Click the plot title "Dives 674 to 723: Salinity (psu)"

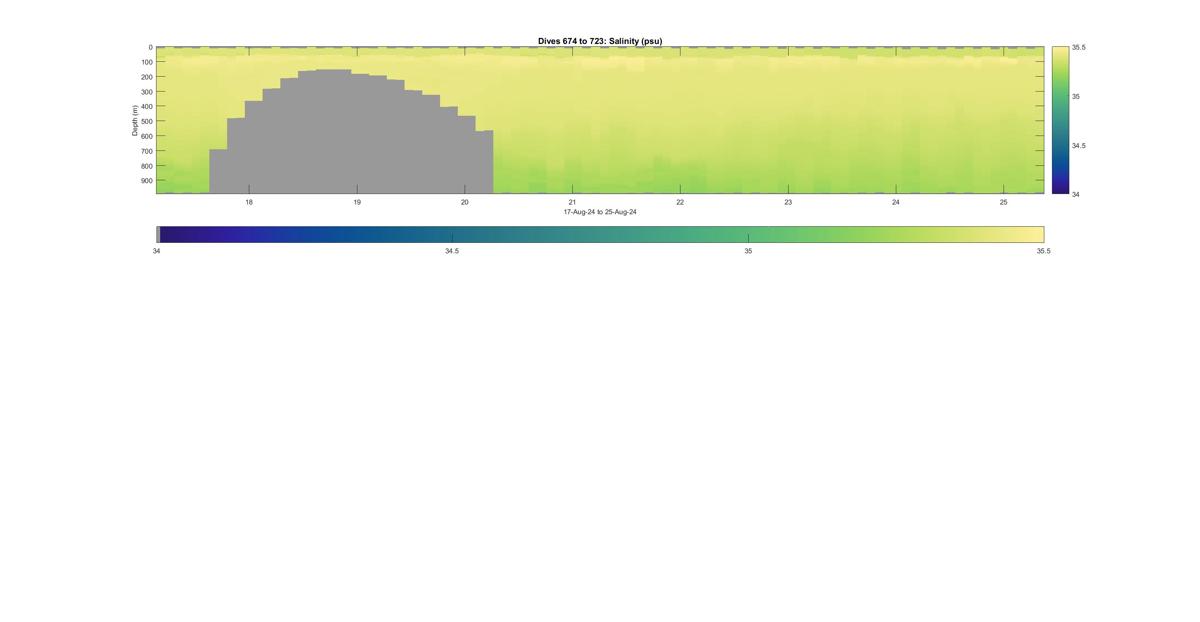click(x=600, y=41)
